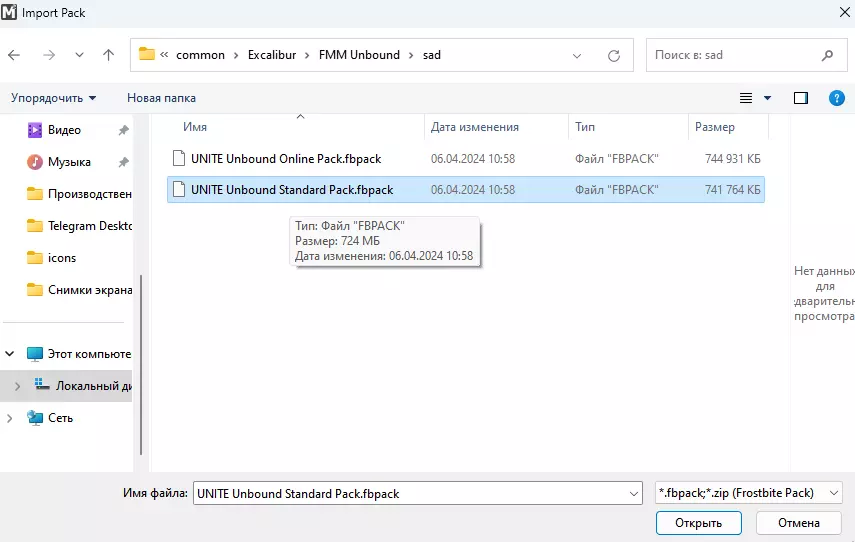Change view with the list view icon
The height and width of the screenshot is (542, 855).
pos(746,98)
